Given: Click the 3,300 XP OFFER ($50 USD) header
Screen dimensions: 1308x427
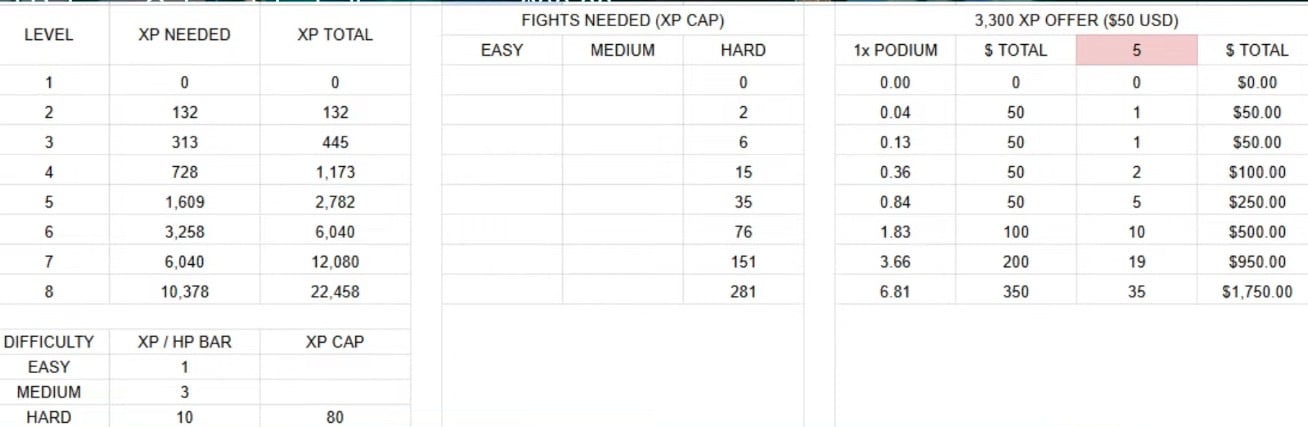Looking at the screenshot, I should click(x=1075, y=20).
